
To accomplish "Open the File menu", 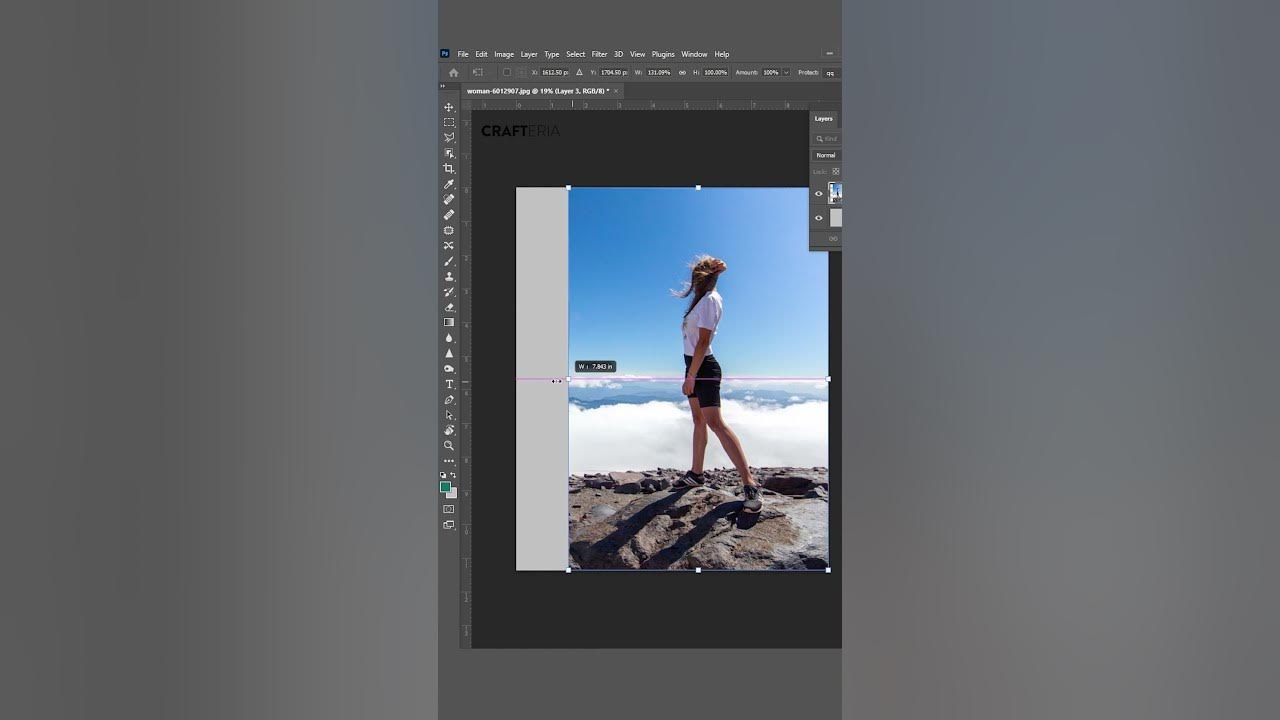I will [x=463, y=54].
